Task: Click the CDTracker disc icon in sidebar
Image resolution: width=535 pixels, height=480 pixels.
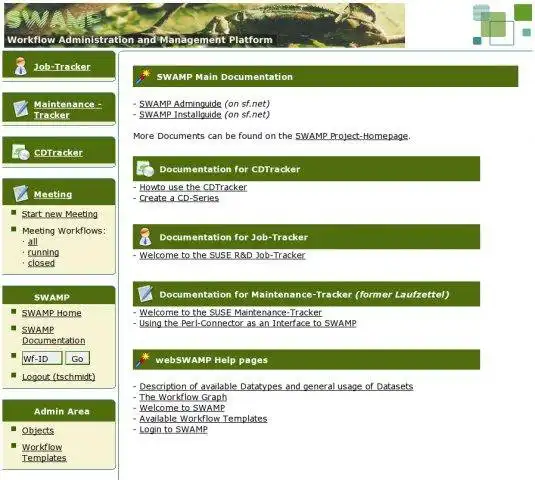Action: 20,152
